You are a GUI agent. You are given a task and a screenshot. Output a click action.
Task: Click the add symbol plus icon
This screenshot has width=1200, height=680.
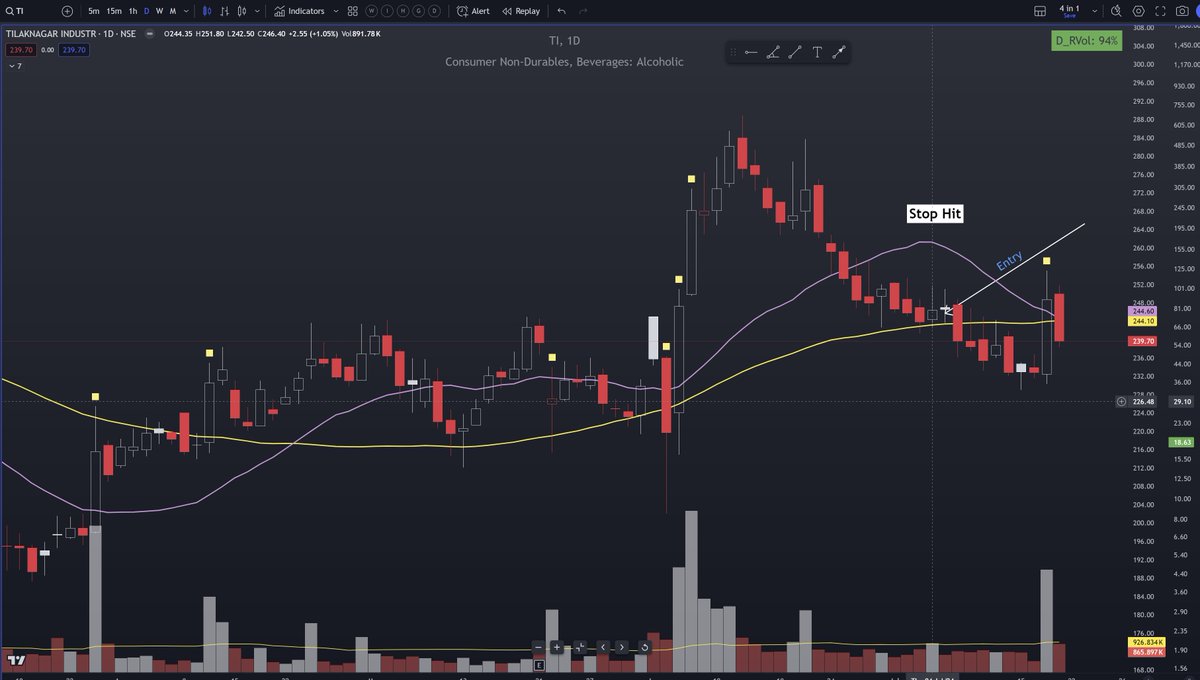pos(67,11)
